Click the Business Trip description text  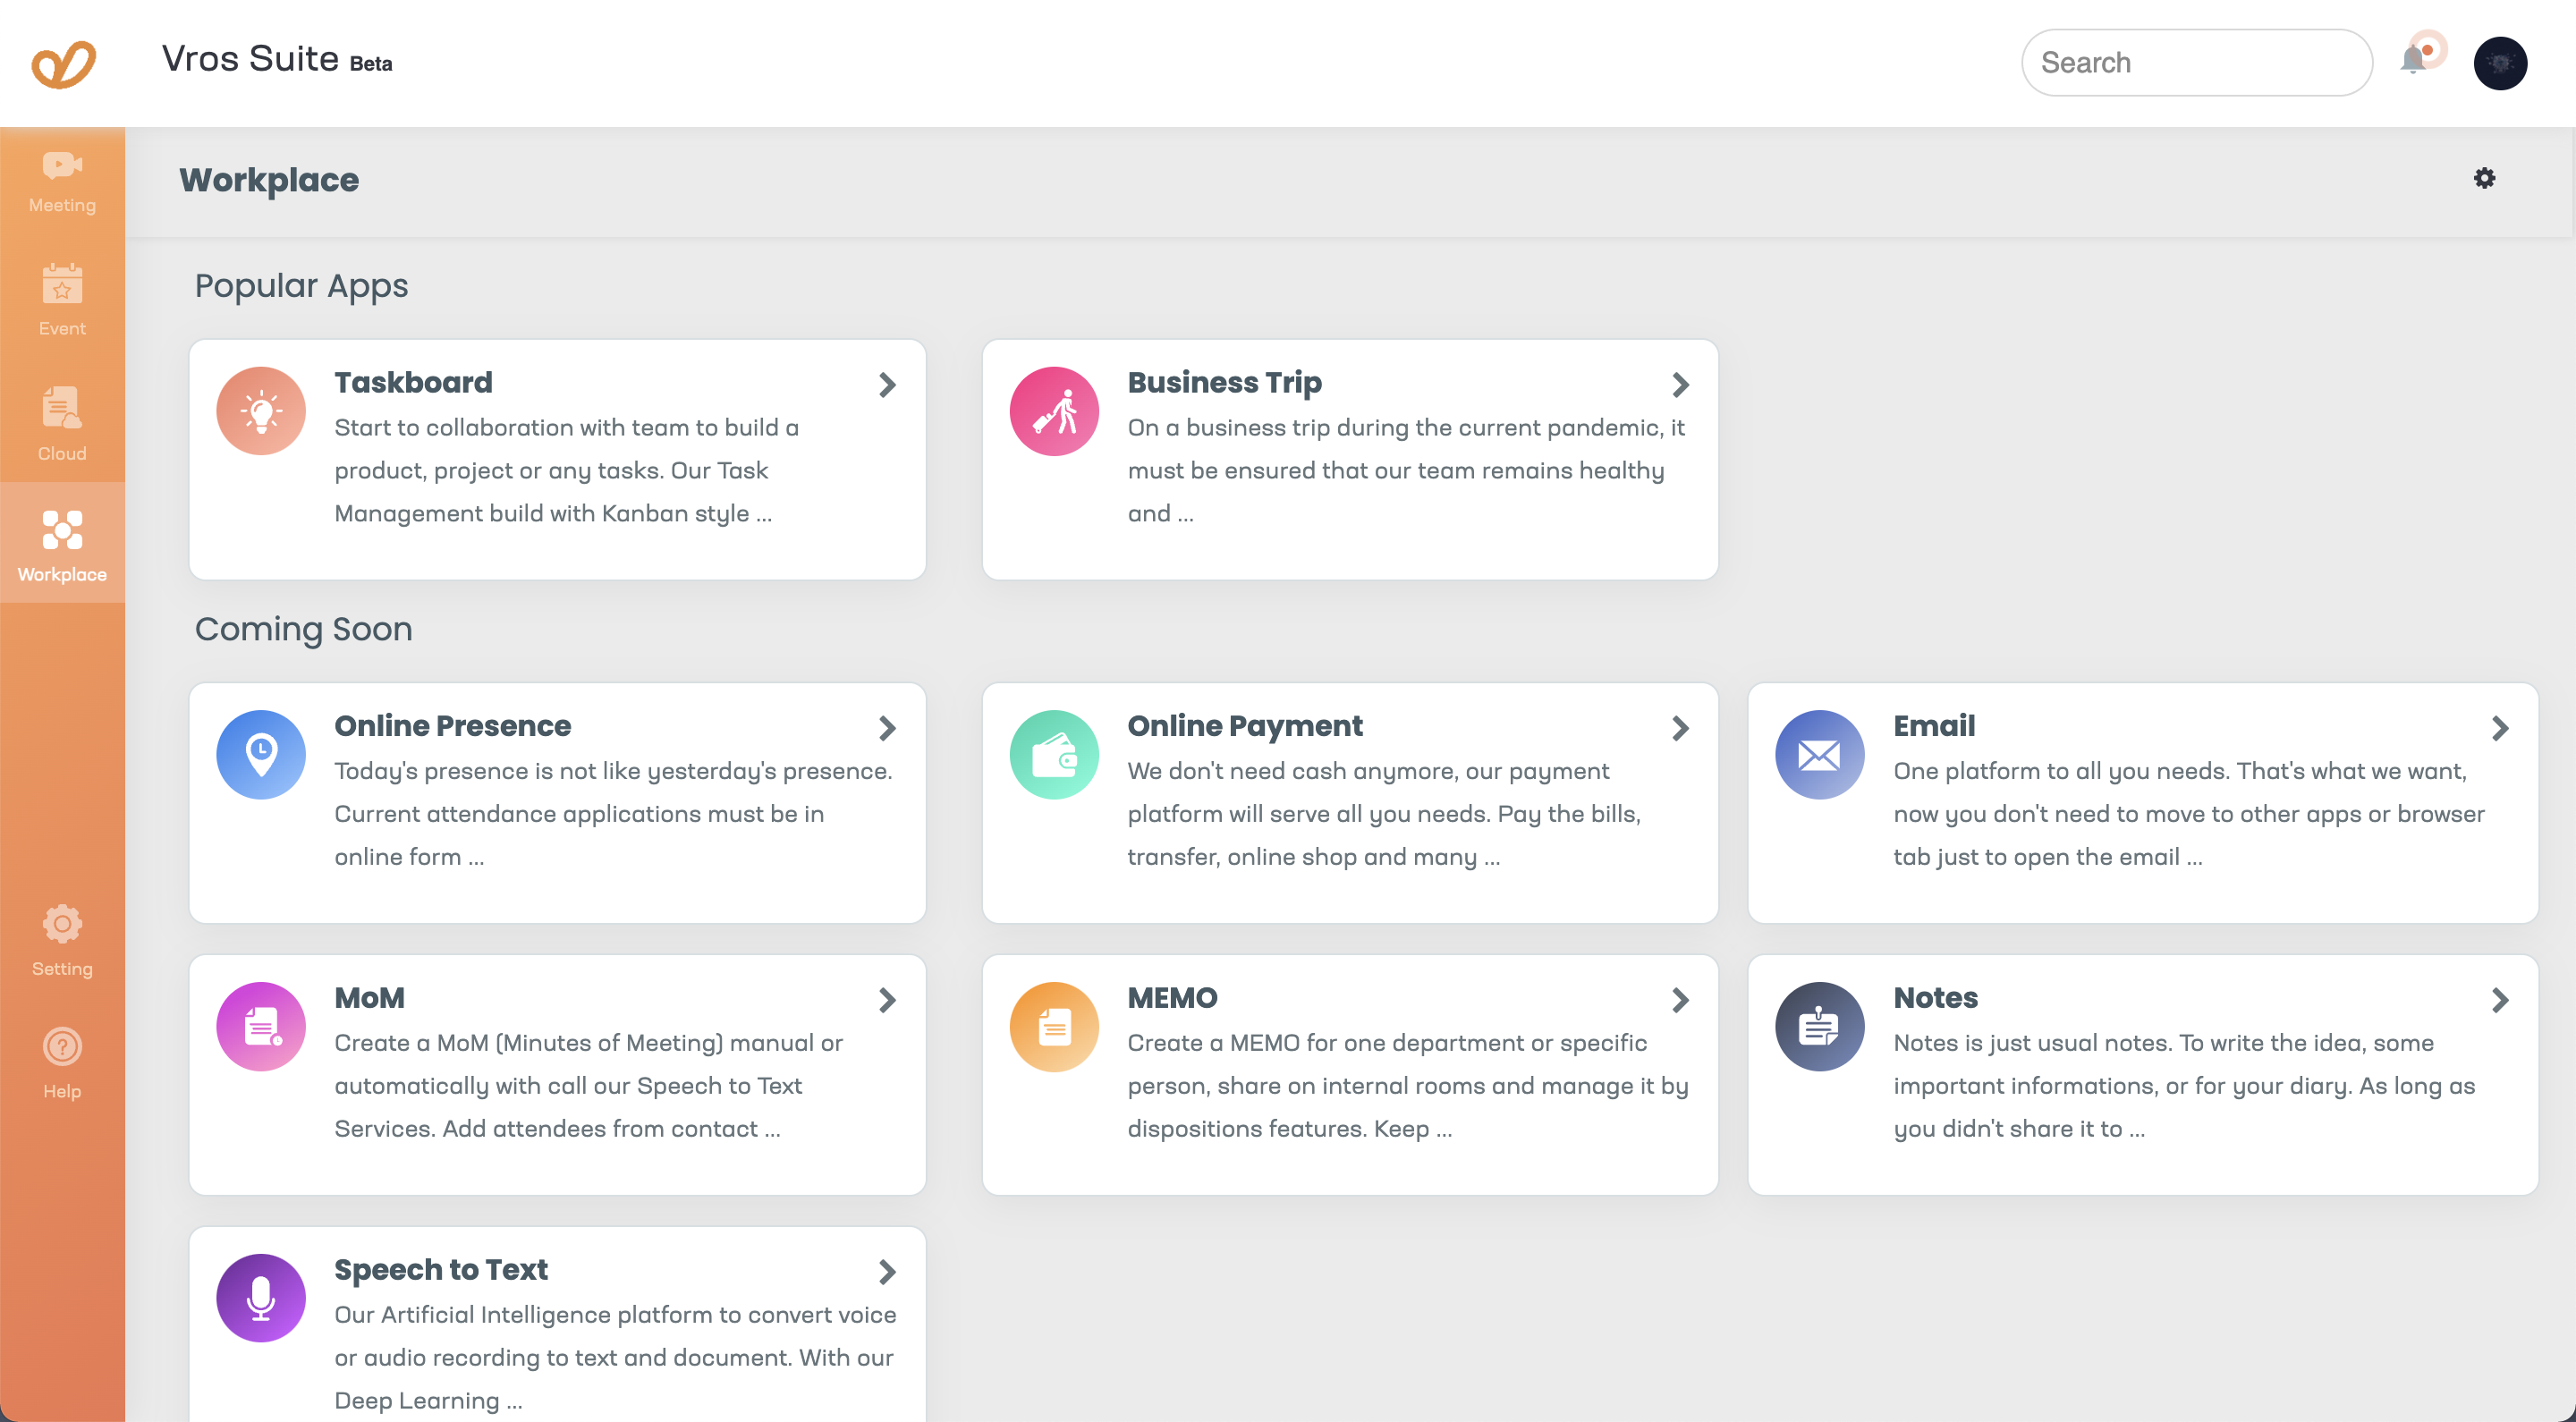click(1406, 470)
